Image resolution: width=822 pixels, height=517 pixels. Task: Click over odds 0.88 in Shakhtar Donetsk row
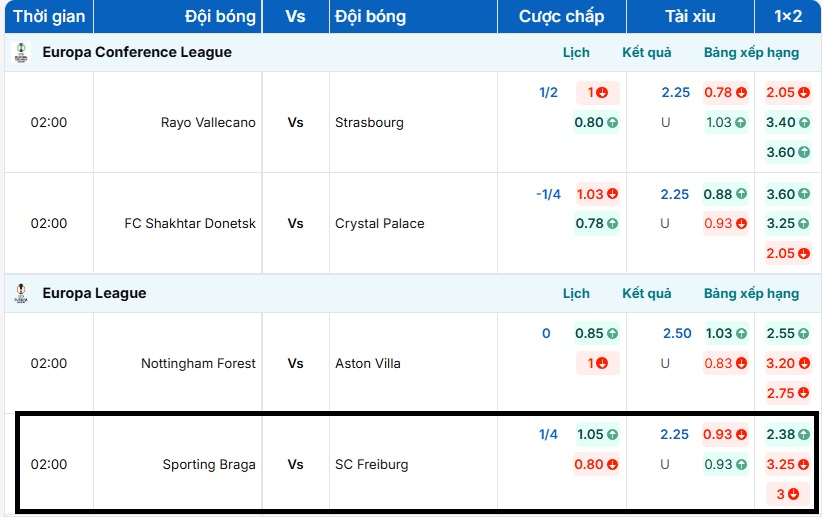point(726,195)
